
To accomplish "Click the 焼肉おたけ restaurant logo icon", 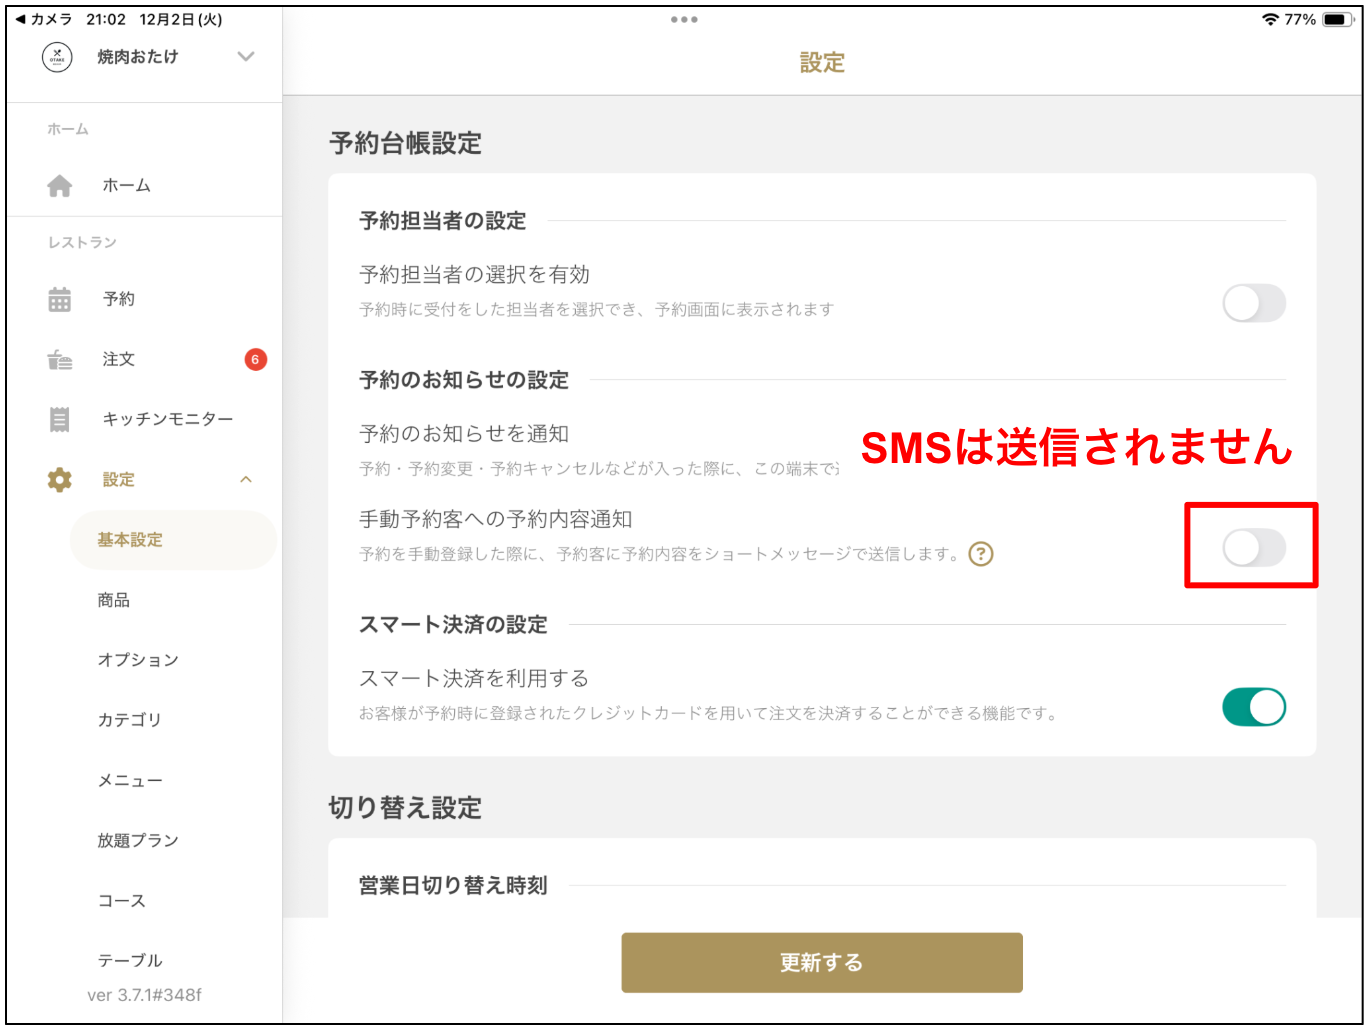I will pyautogui.click(x=57, y=57).
